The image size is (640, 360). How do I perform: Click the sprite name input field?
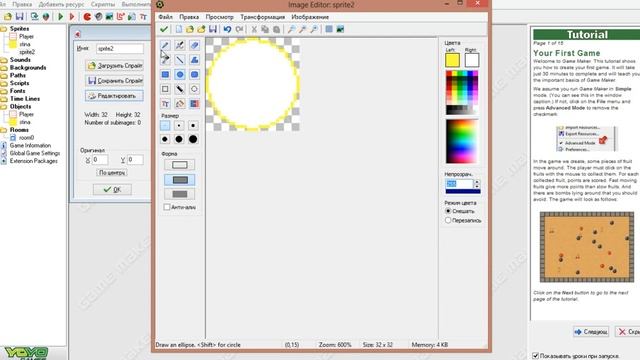click(x=120, y=49)
